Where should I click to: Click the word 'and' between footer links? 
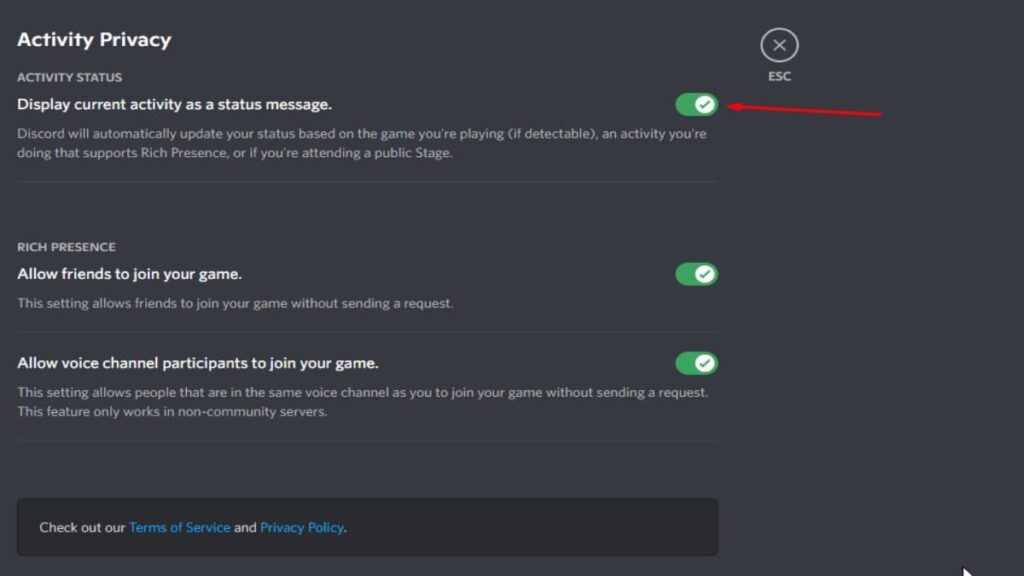pos(245,527)
